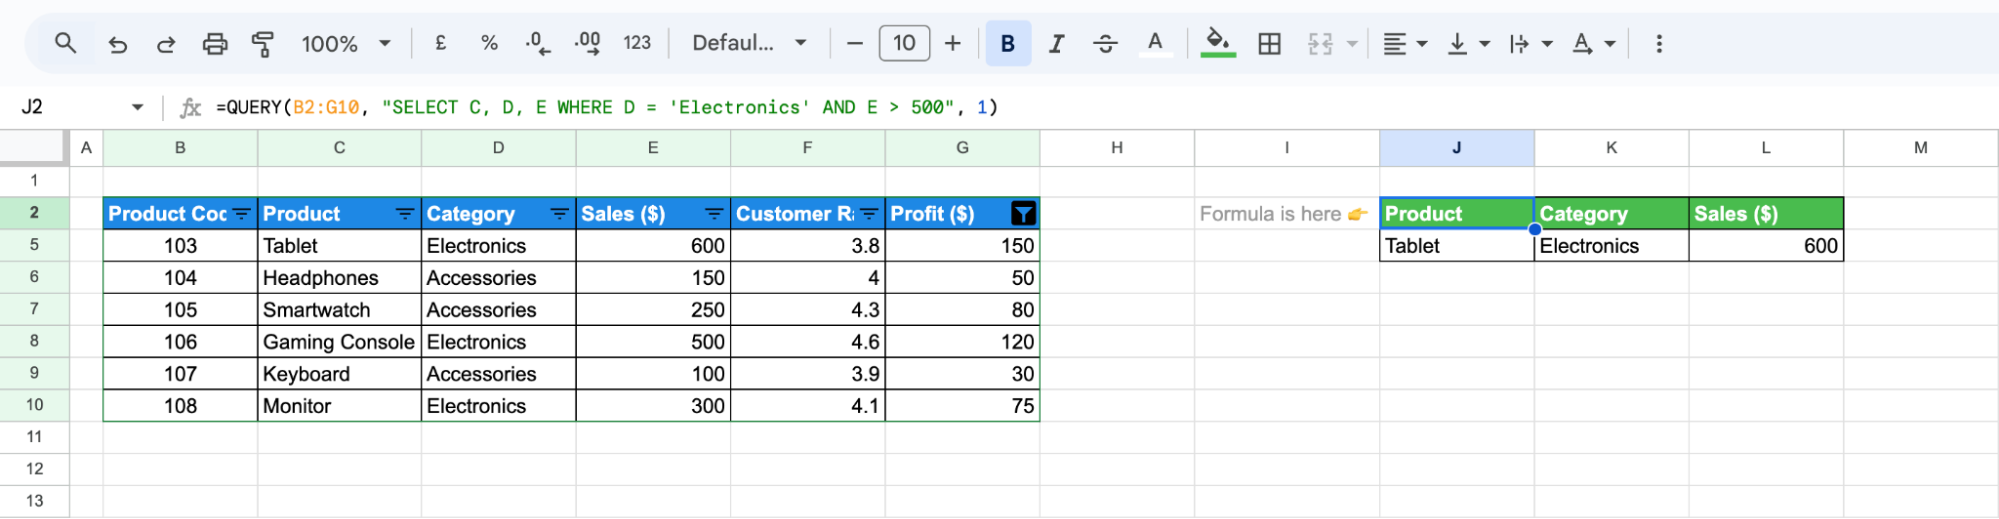Image resolution: width=1999 pixels, height=519 pixels.
Task: Select row 2 header
Action: [x=34, y=212]
